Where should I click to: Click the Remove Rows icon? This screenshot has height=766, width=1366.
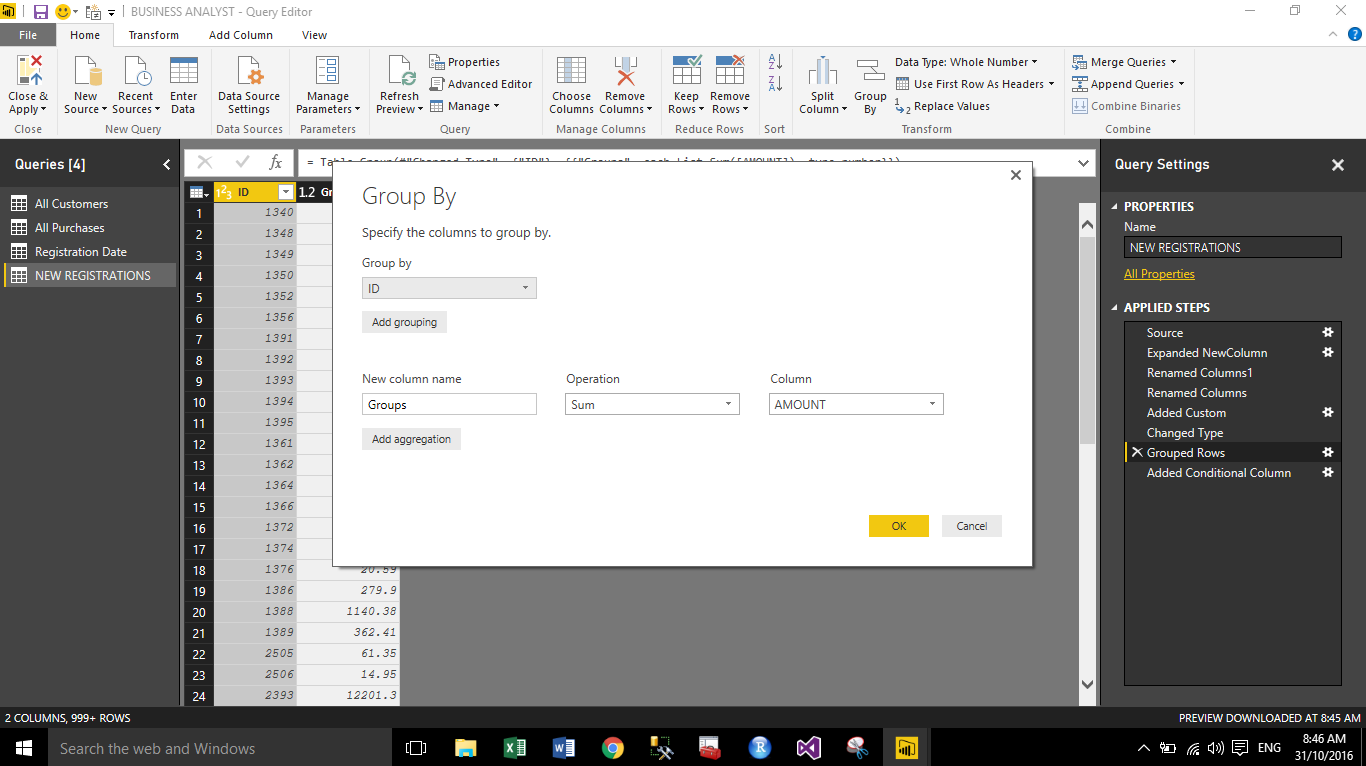coord(730,72)
